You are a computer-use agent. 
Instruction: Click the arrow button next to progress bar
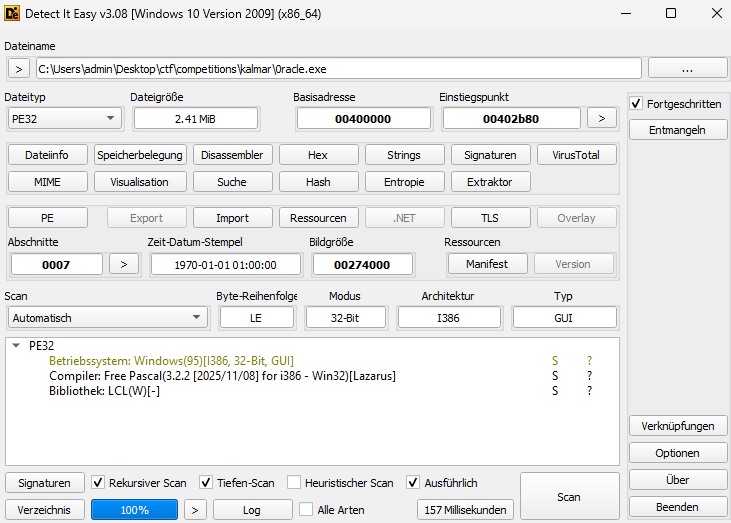[197, 510]
